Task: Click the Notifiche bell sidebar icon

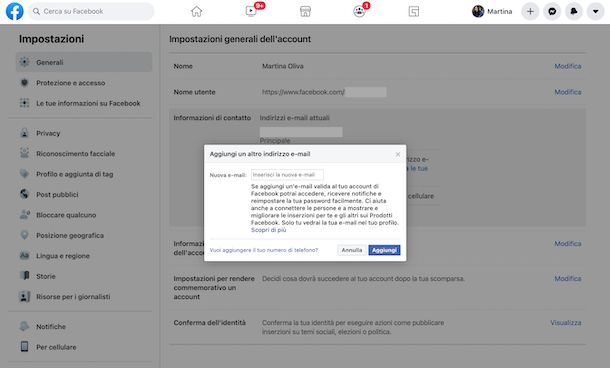Action: [x=24, y=326]
